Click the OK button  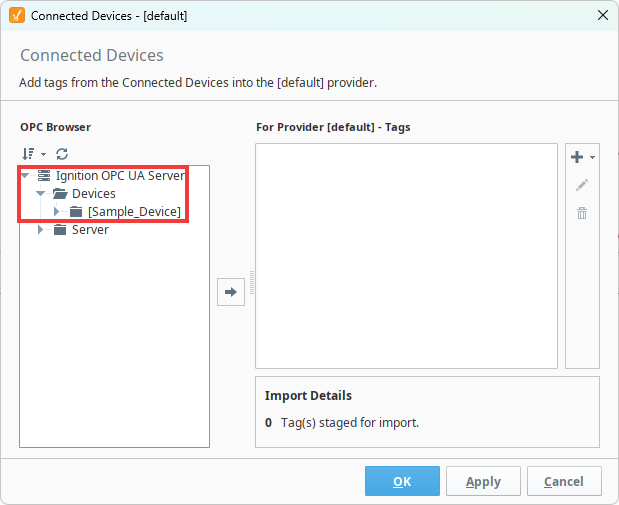click(x=402, y=481)
